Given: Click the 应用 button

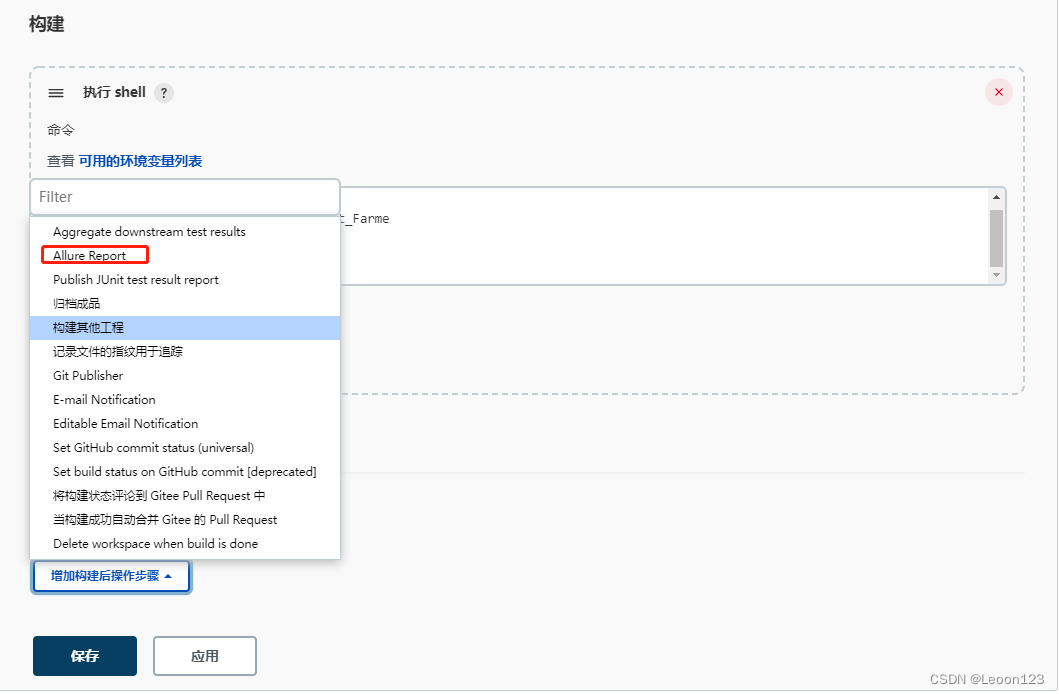Looking at the screenshot, I should click(x=205, y=656).
